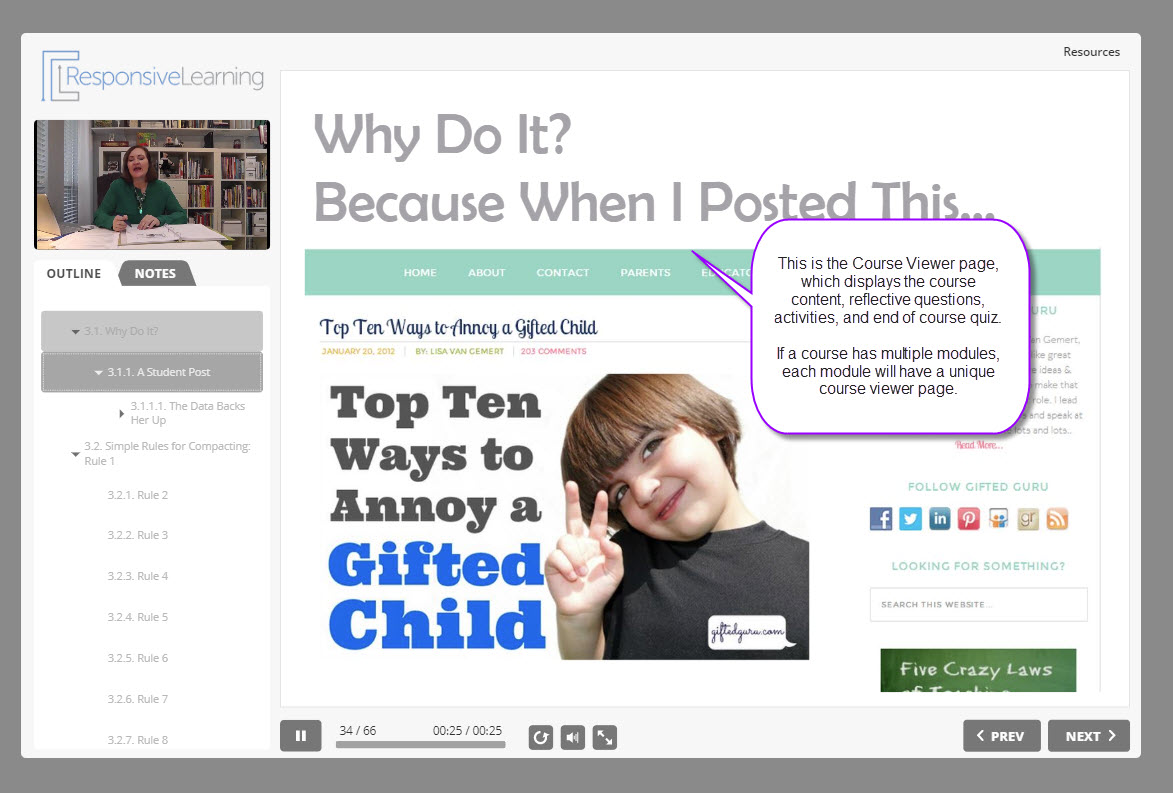Click the Goodreads icon under Follow Gifted Guru
Viewport: 1173px width, 793px height.
(1028, 518)
